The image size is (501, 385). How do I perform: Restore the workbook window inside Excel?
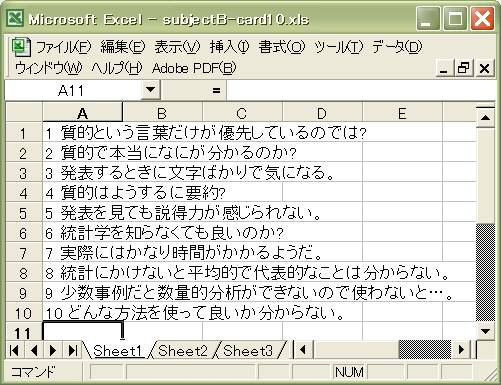463,68
